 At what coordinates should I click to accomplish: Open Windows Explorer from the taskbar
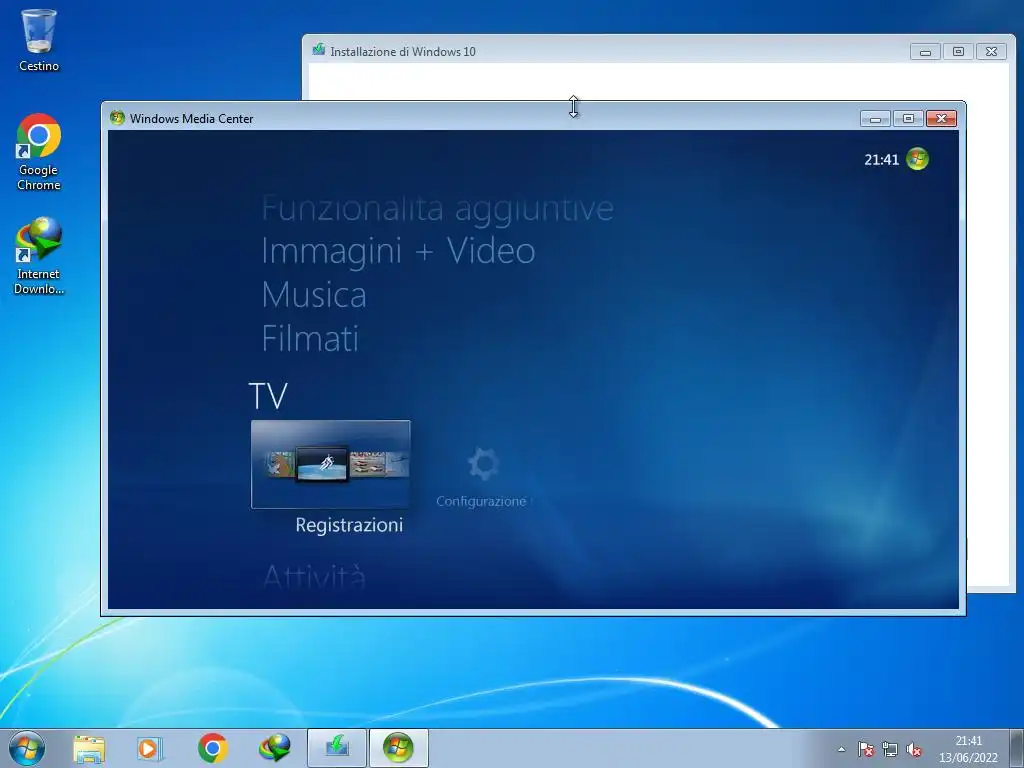pyautogui.click(x=89, y=748)
